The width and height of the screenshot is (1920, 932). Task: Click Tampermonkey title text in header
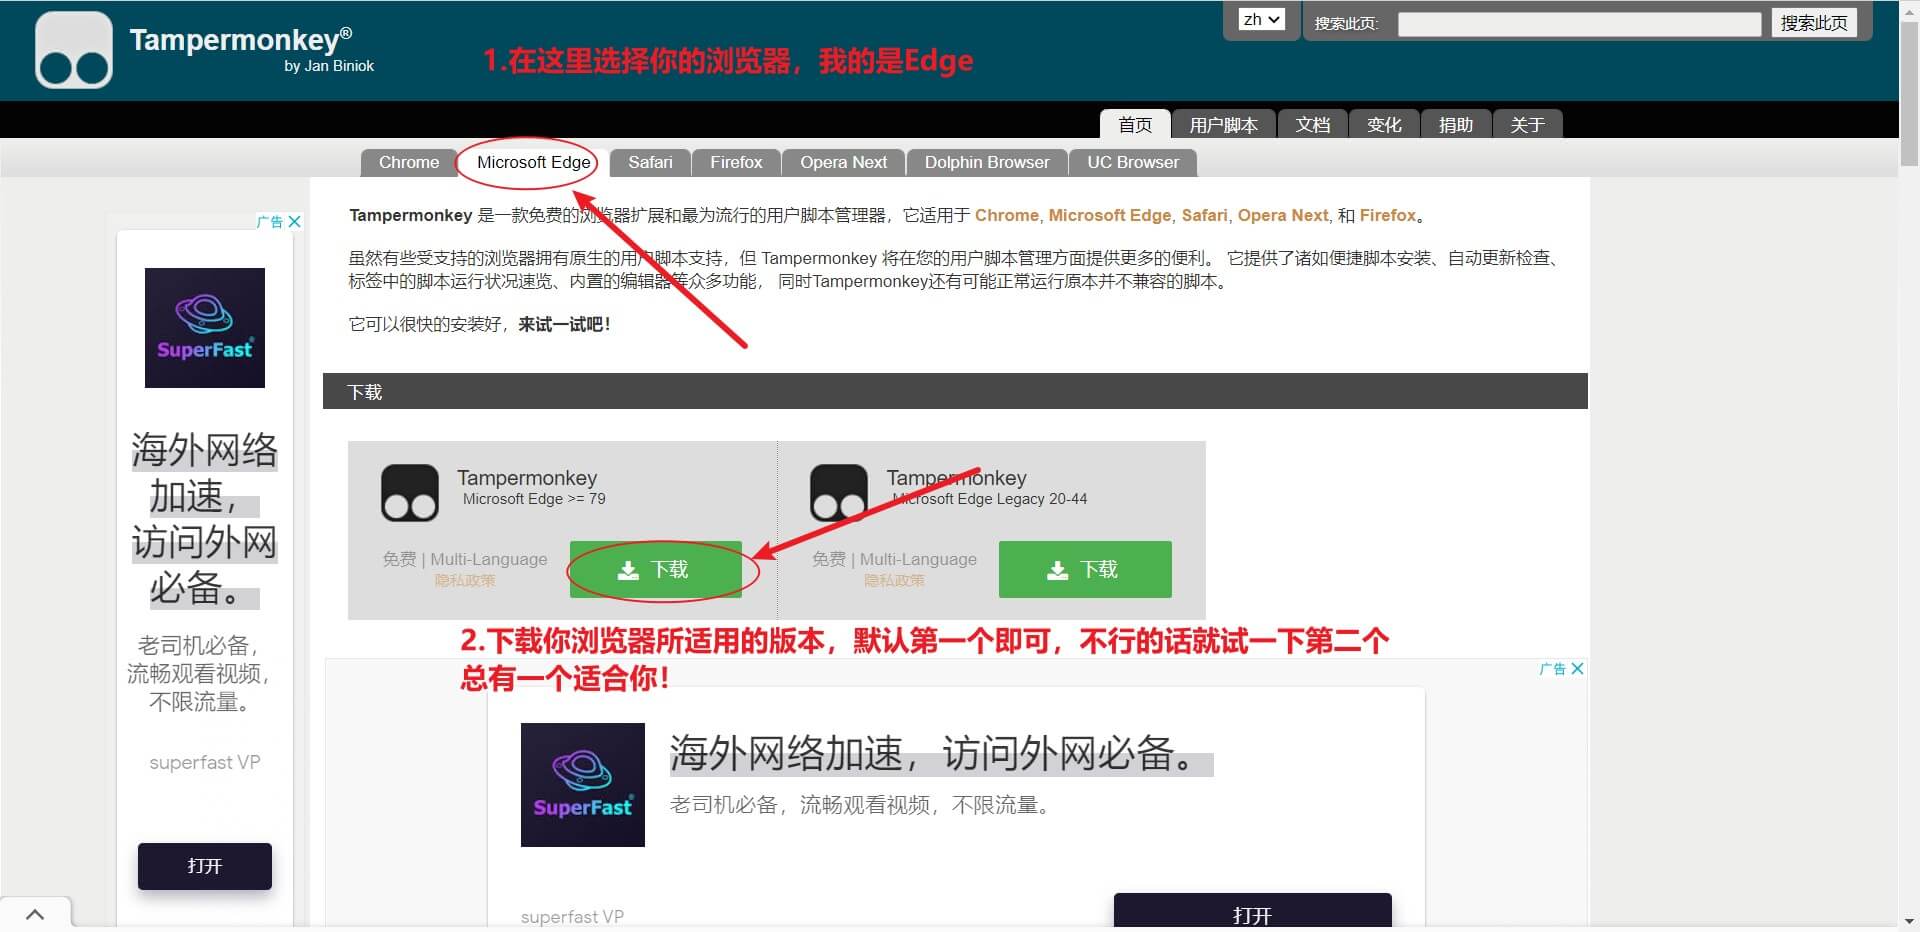240,39
